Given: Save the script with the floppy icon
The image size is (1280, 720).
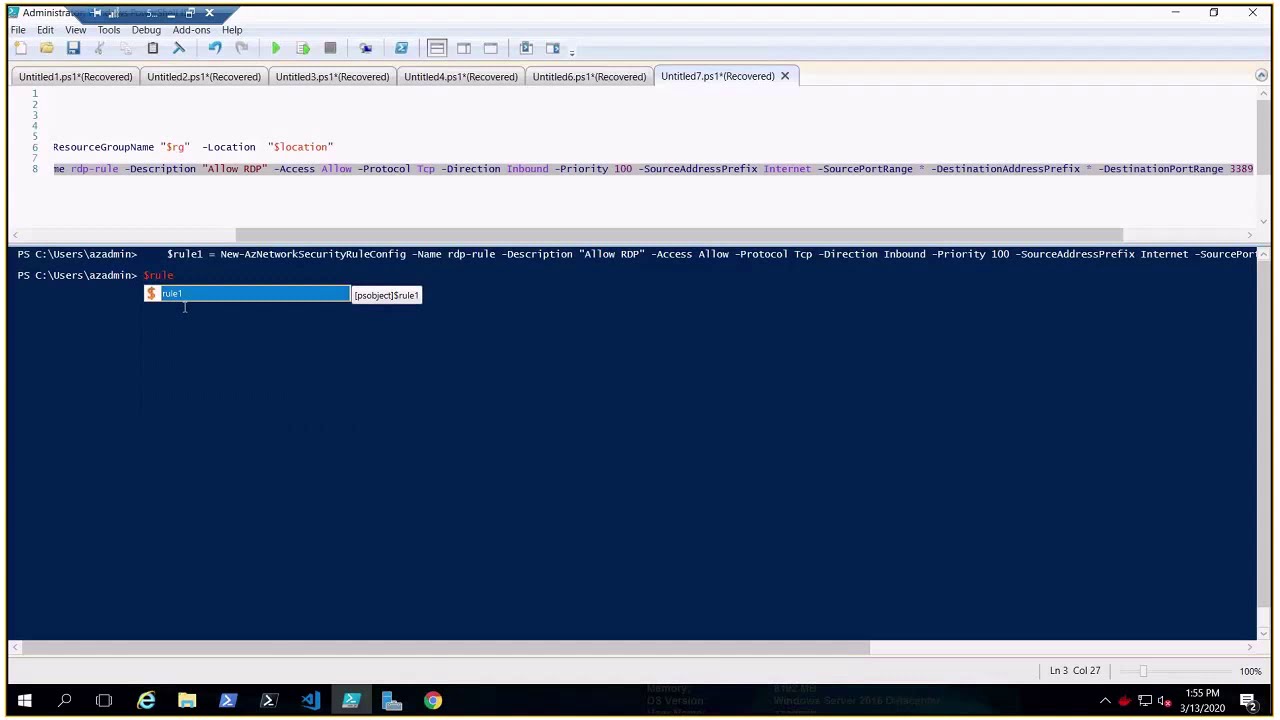Looking at the screenshot, I should (x=73, y=48).
